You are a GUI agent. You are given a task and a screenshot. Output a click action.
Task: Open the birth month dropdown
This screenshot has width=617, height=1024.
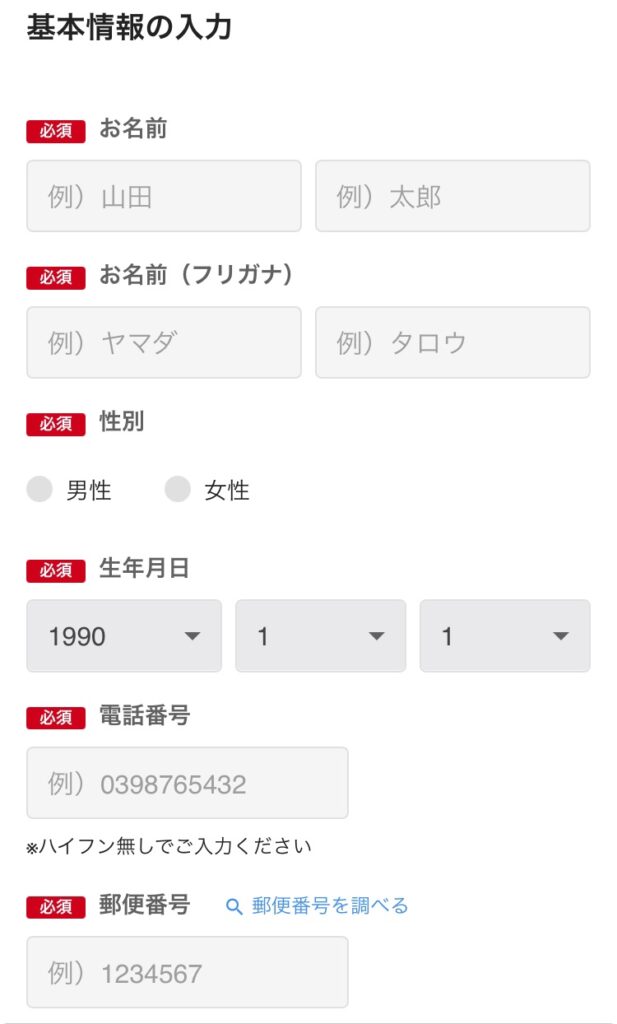click(x=320, y=636)
